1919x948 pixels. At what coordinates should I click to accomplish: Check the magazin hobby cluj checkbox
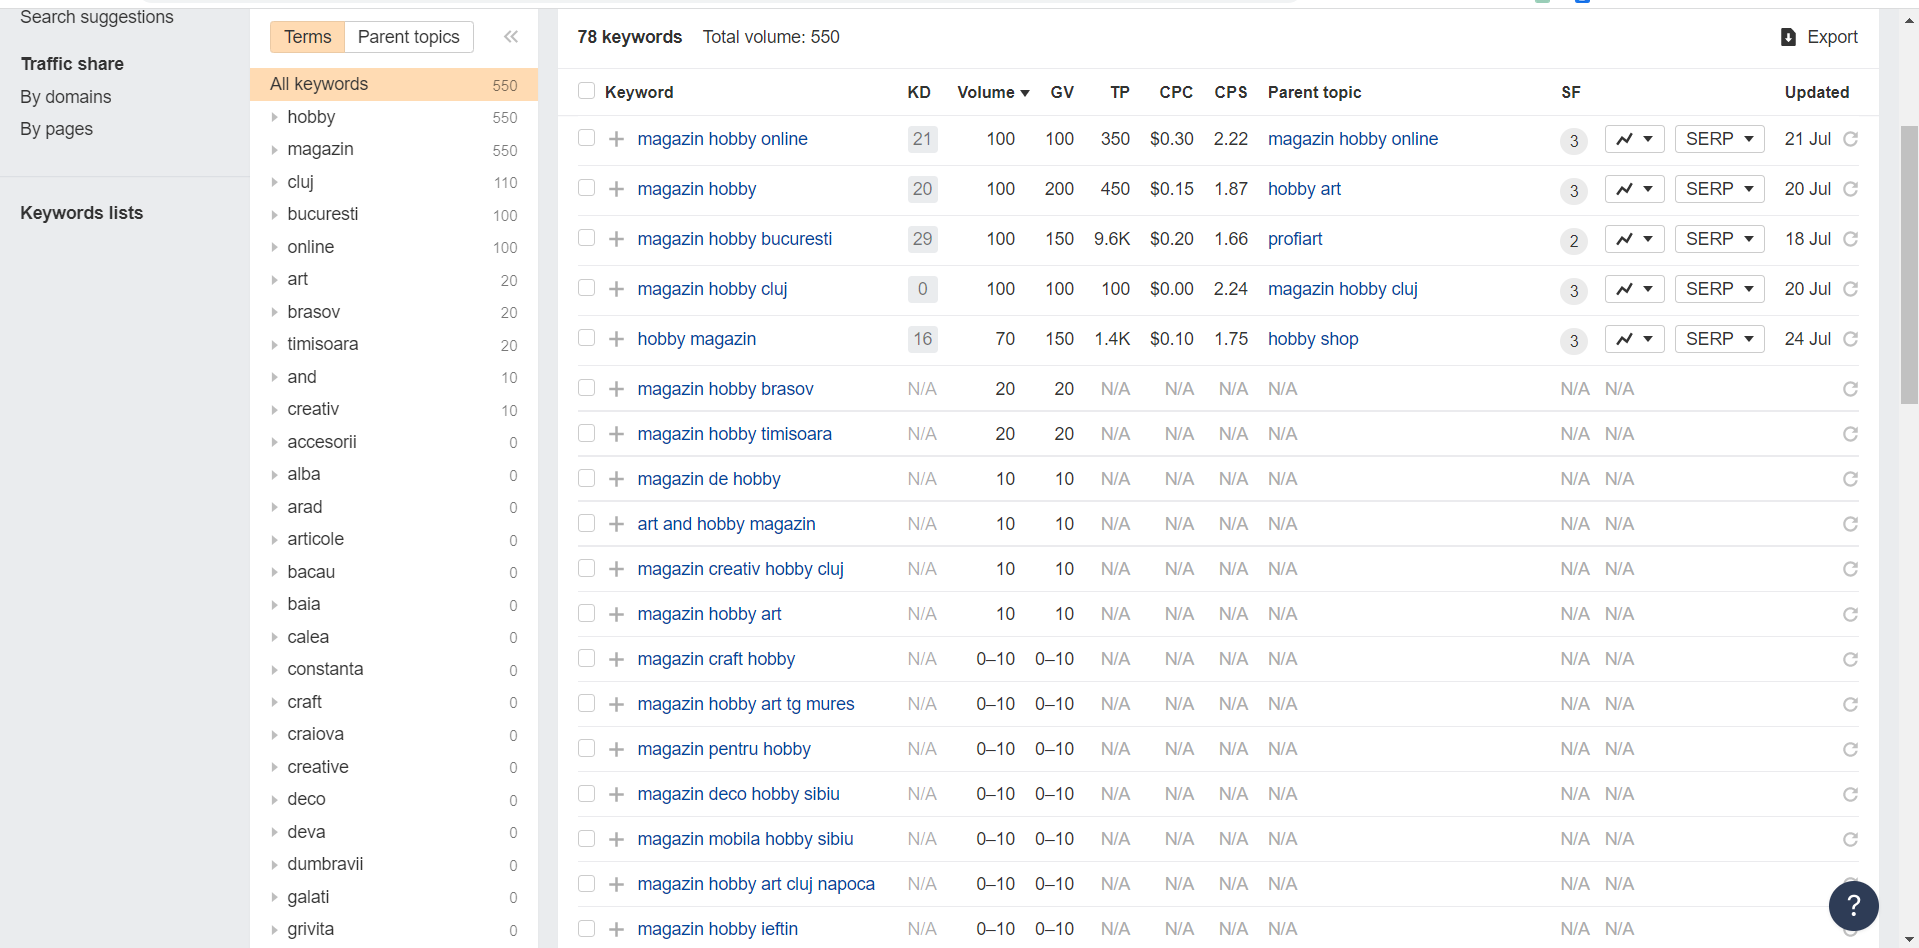586,288
